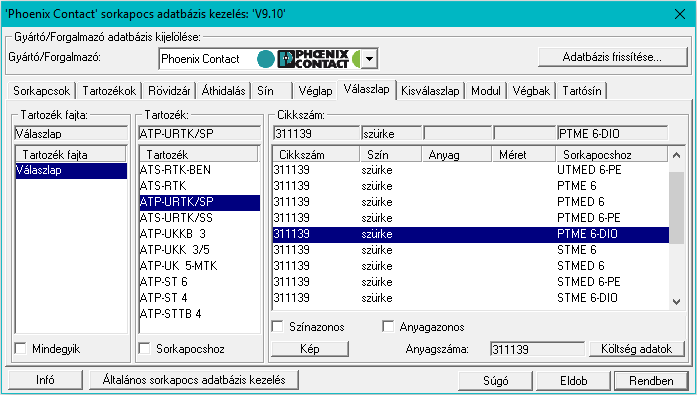Open Általános sorkapocs adatbázis kezelés
The image size is (697, 395).
point(194,380)
